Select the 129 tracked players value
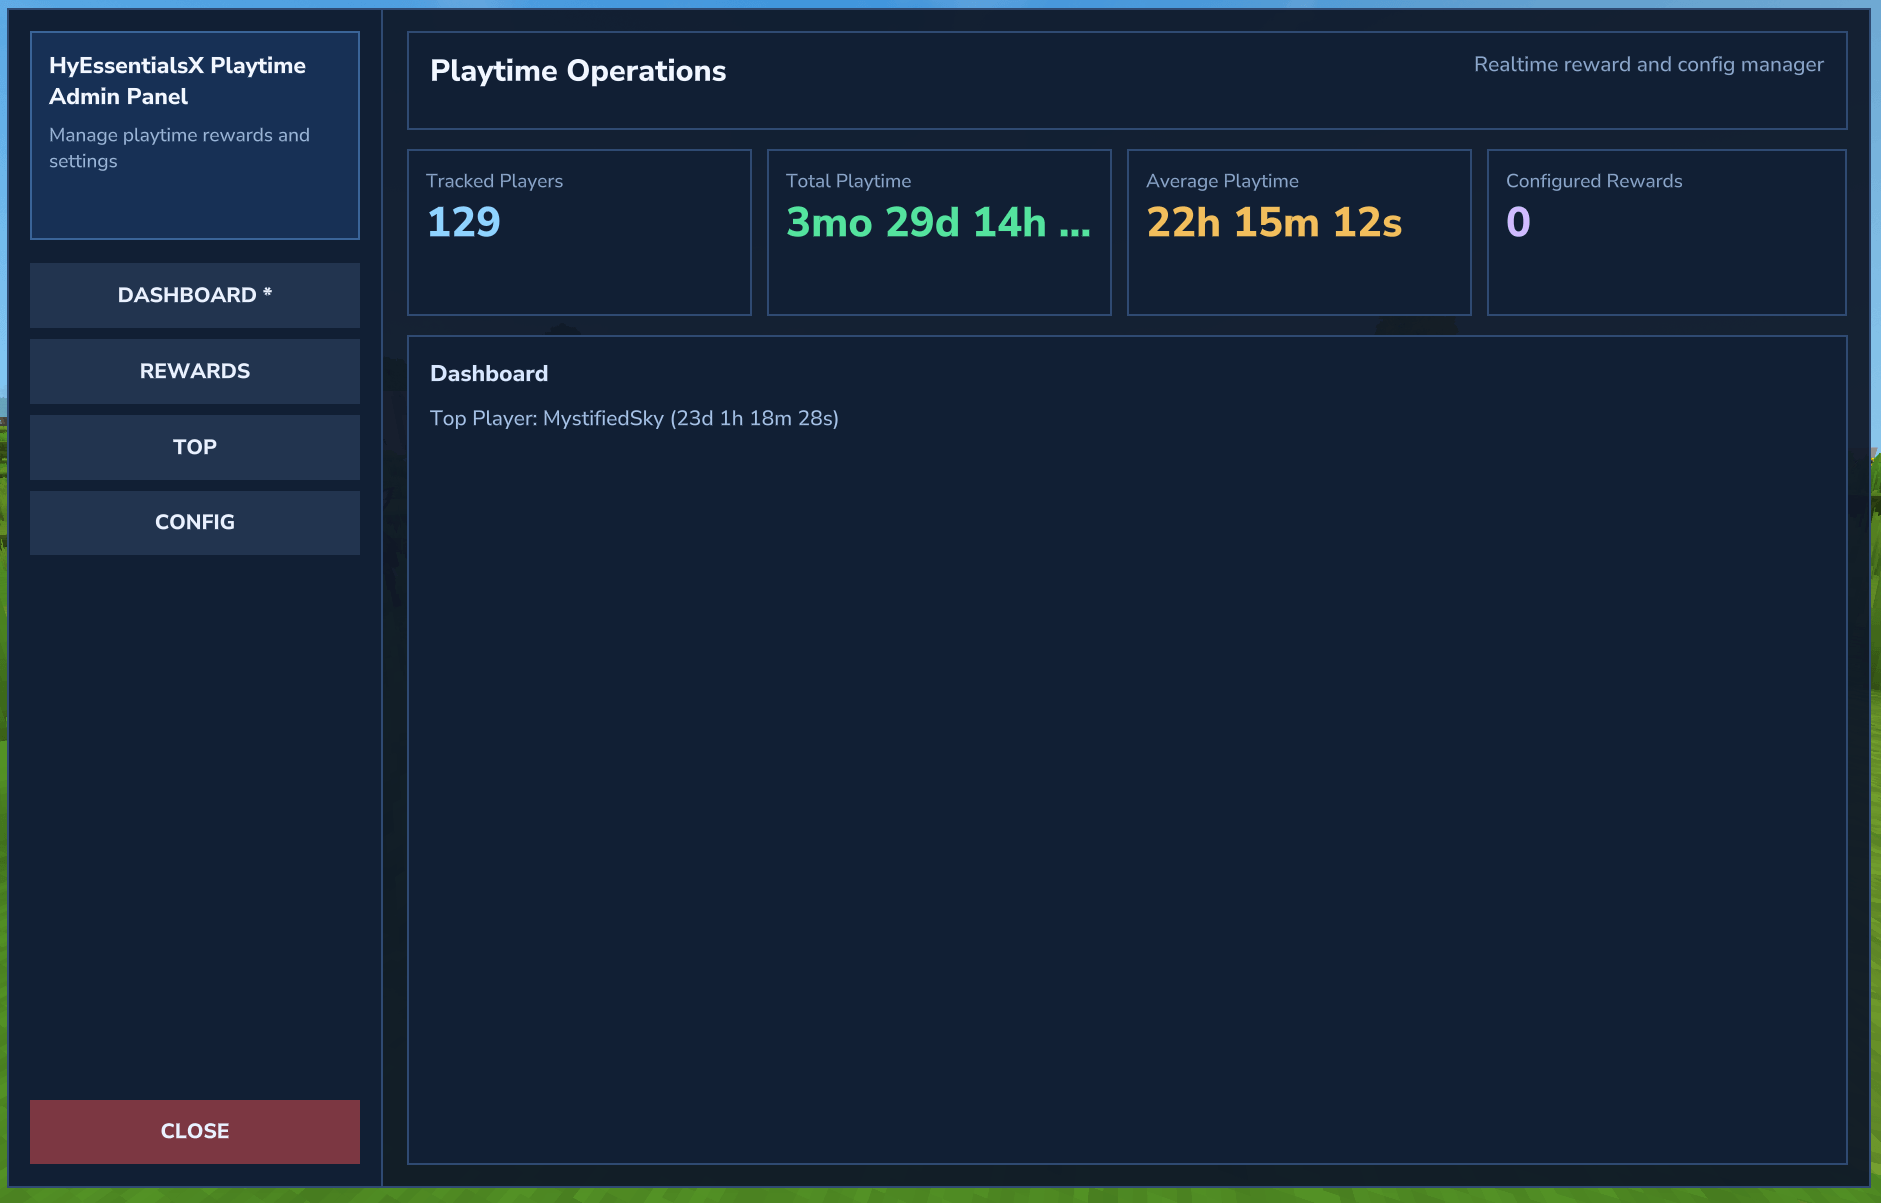Image resolution: width=1881 pixels, height=1203 pixels. (x=464, y=222)
